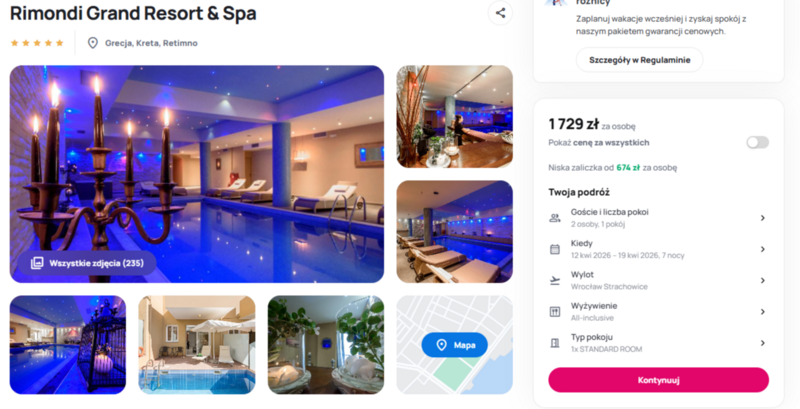Open Szczegóły w Regulaminie
This screenshot has height=409, width=800.
click(639, 60)
